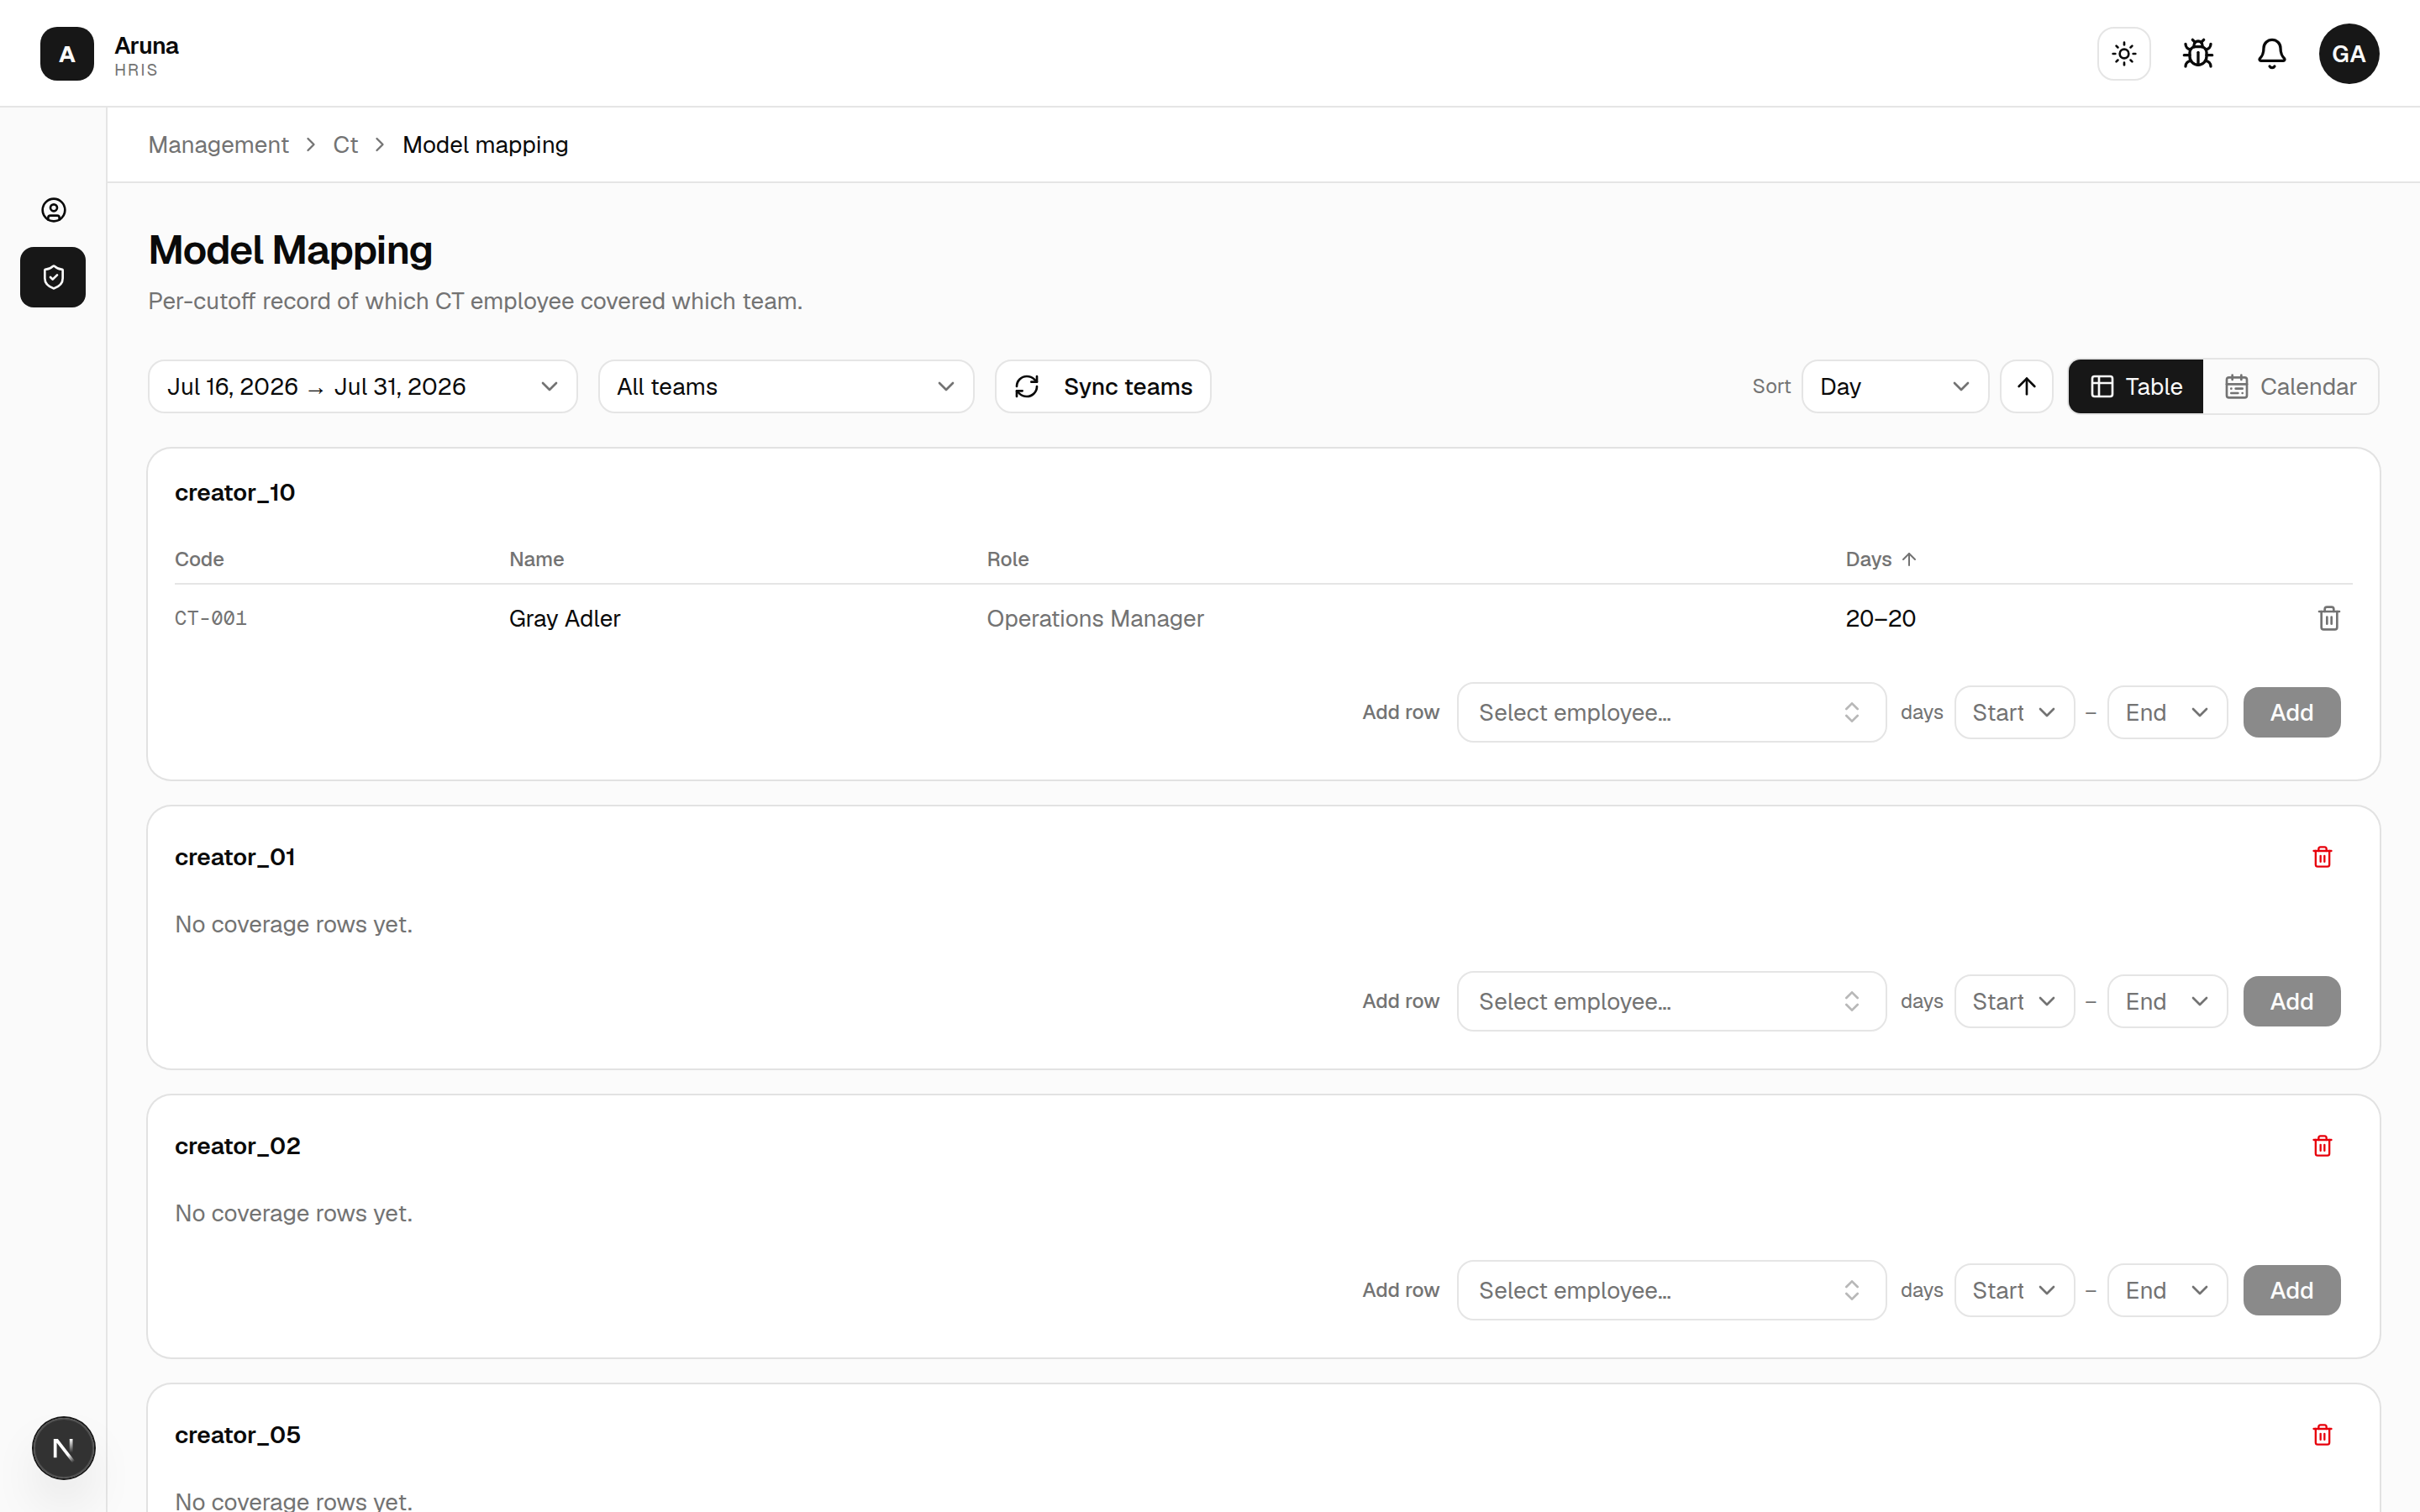
Task: Select the shield management sidebar icon
Action: click(53, 277)
